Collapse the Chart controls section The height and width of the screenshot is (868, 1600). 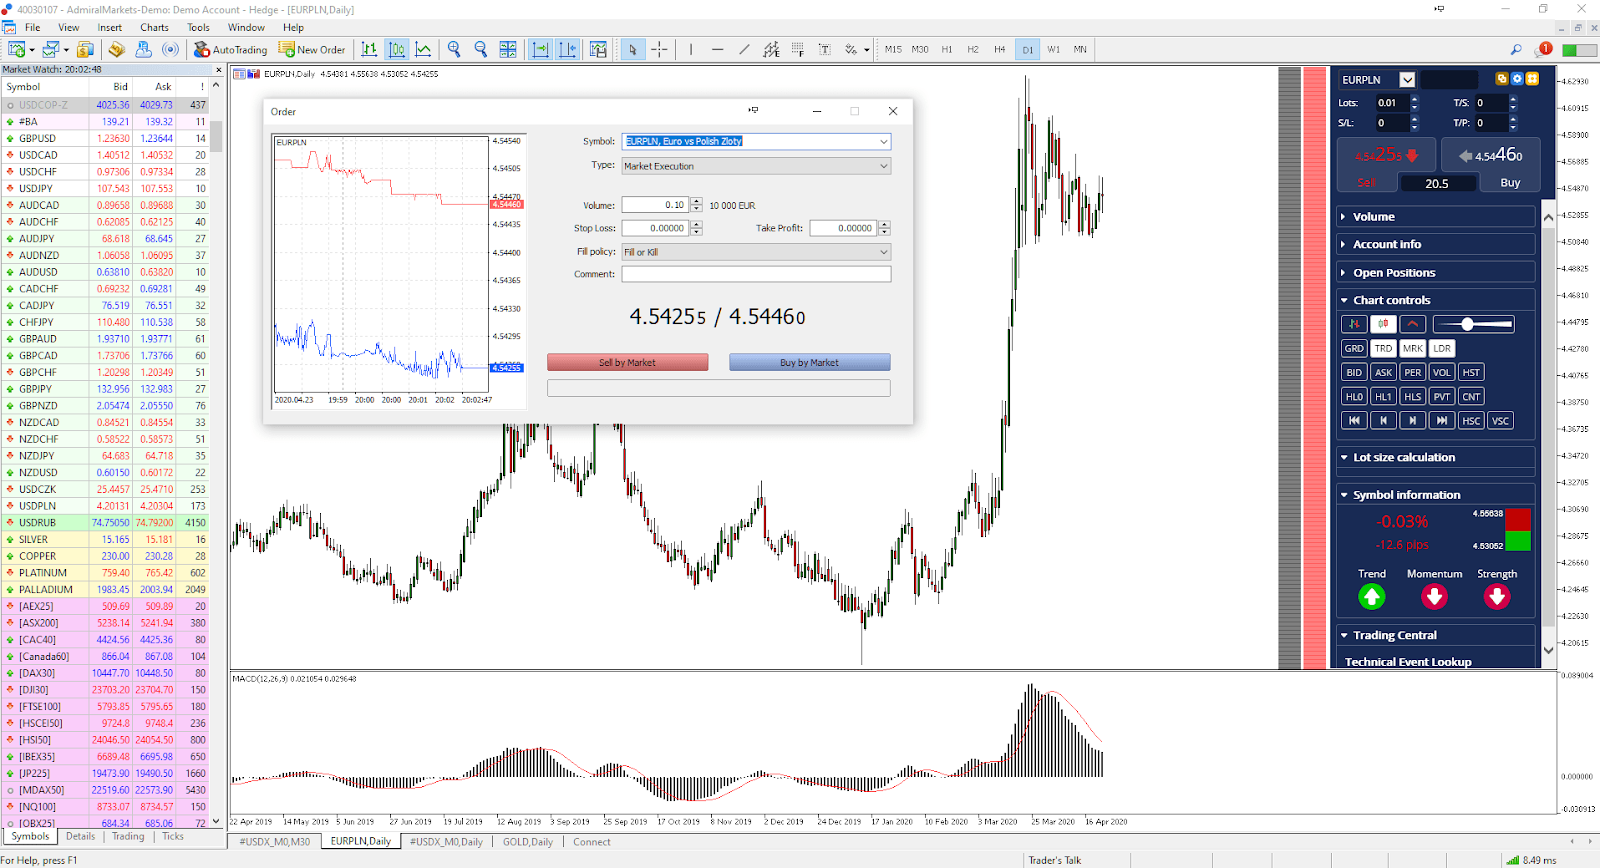pyautogui.click(x=1436, y=300)
